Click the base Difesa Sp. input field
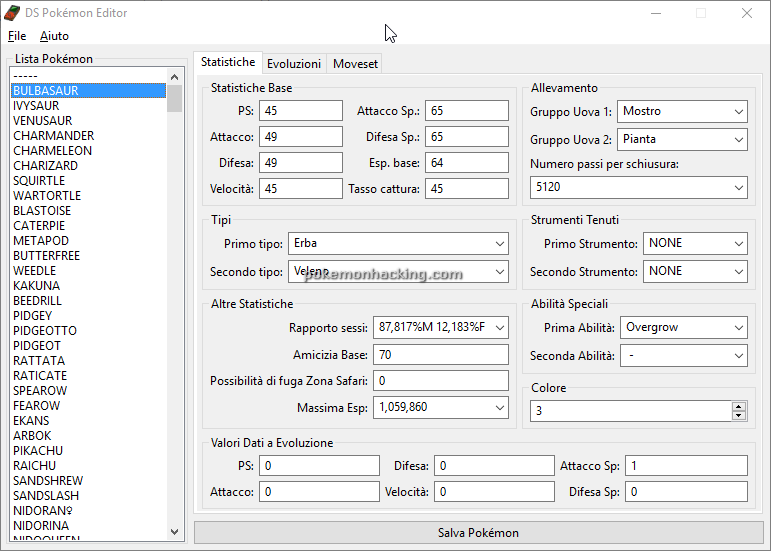The width and height of the screenshot is (771, 551). (467, 137)
